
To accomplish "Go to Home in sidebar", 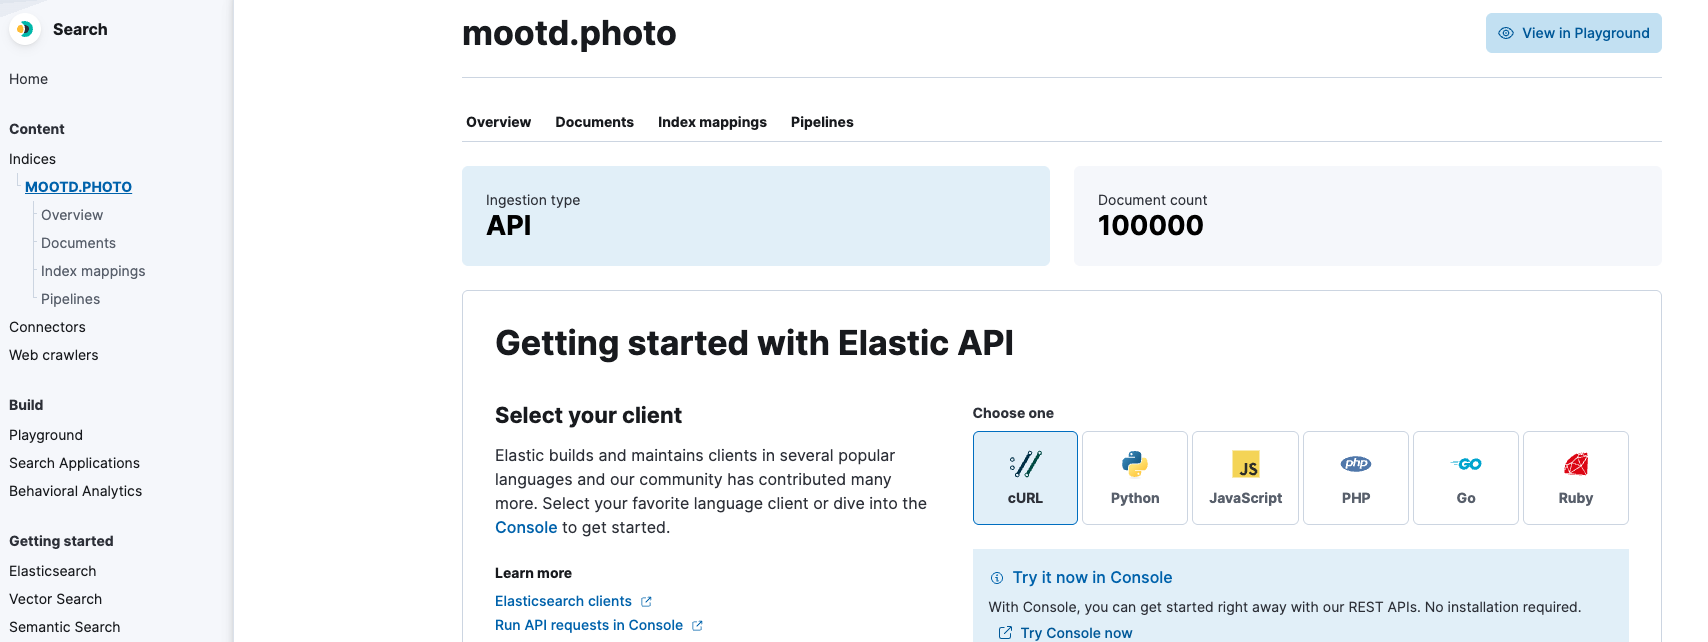I will [28, 79].
